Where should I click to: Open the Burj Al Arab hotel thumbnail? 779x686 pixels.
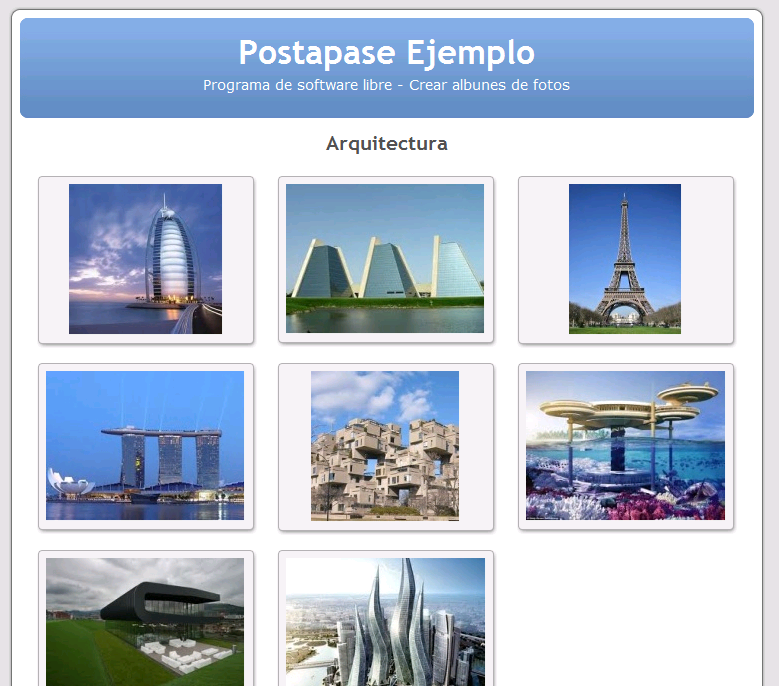[x=146, y=259]
